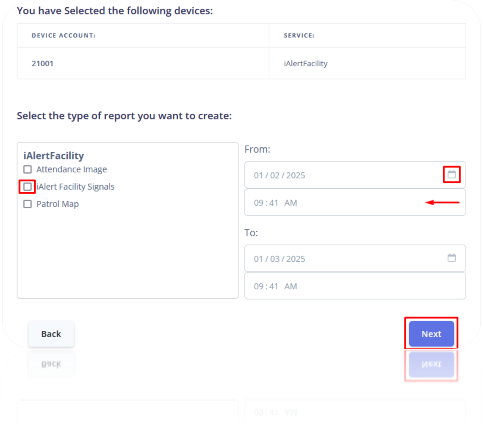
Task: Enable the iAlert Facility Signals checkbox
Action: coord(27,187)
